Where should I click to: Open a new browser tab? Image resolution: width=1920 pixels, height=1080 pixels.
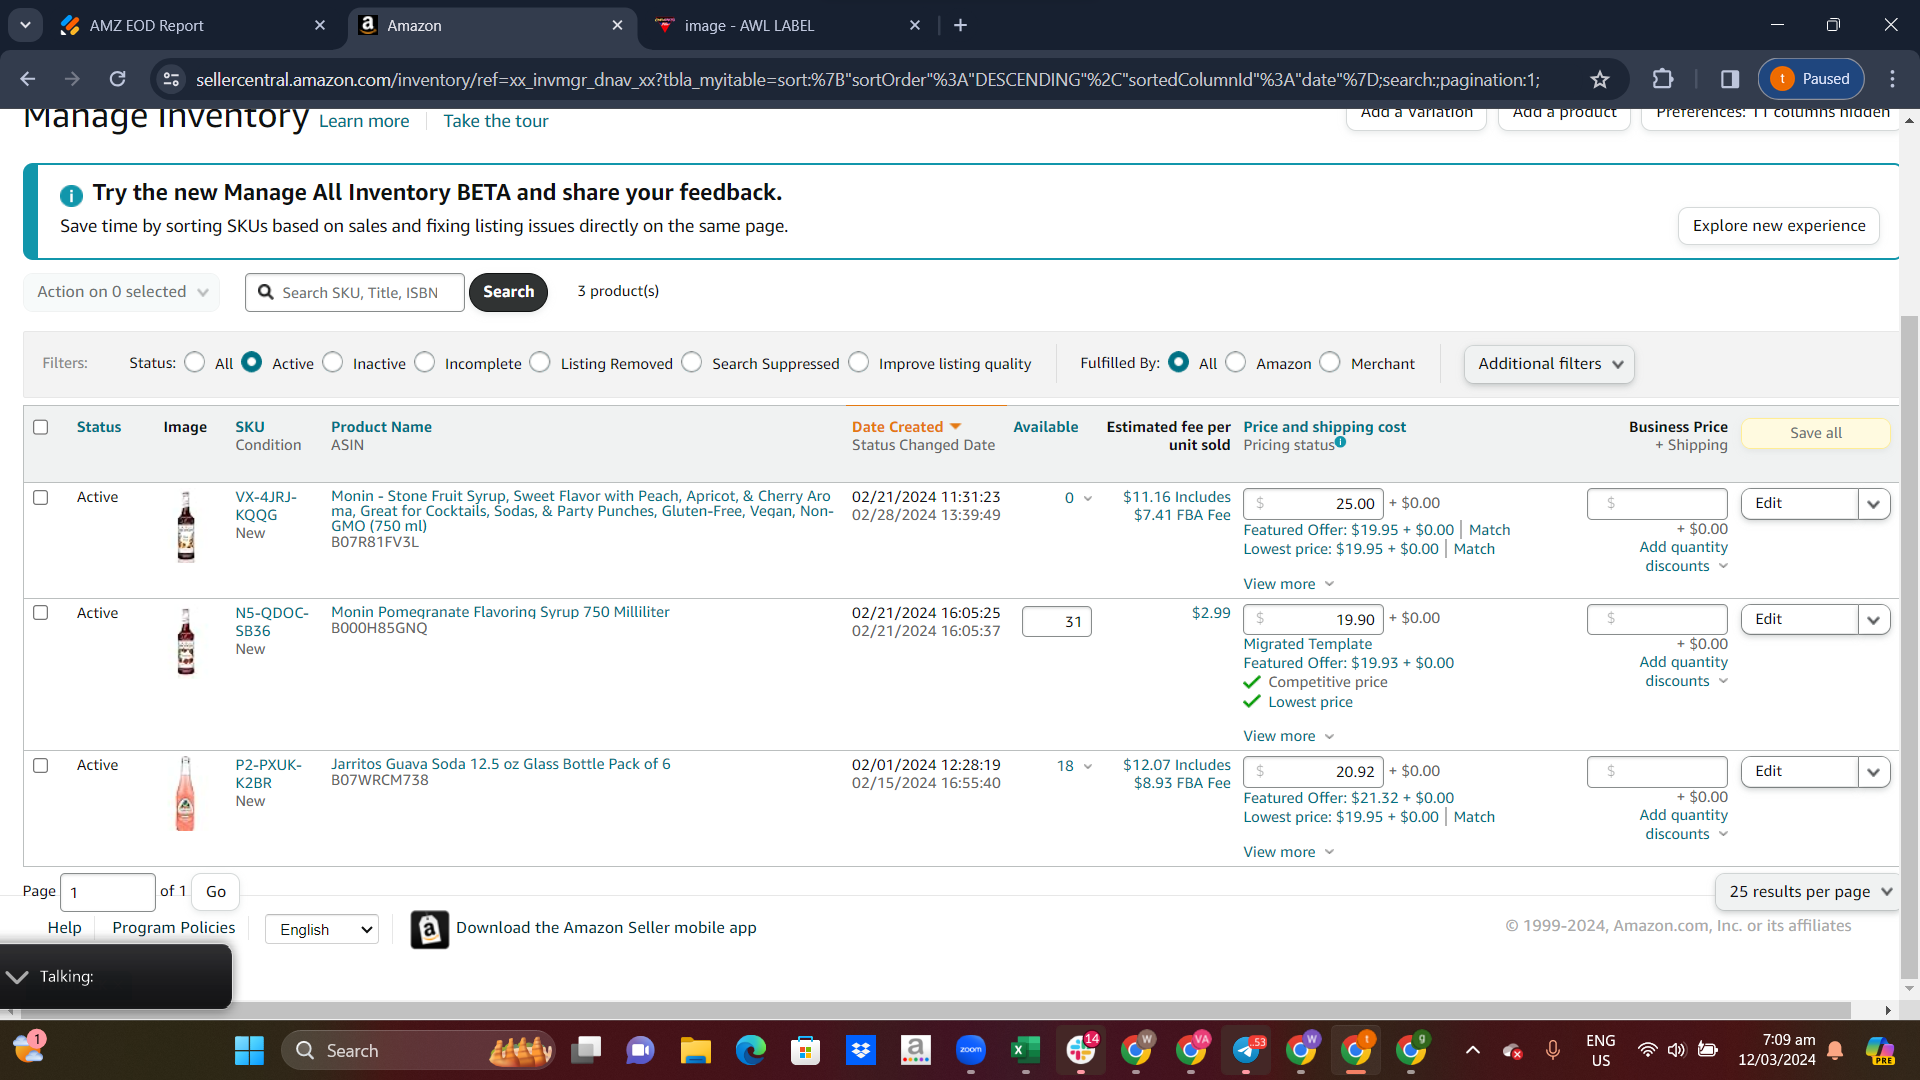(960, 25)
